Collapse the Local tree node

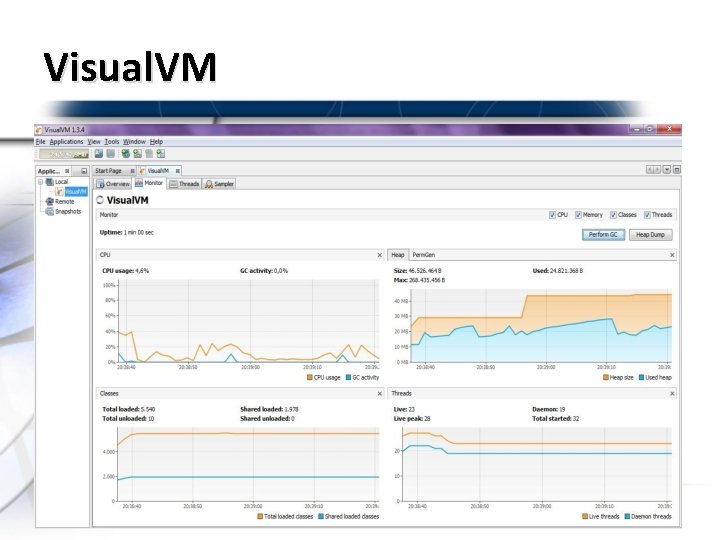click(40, 182)
